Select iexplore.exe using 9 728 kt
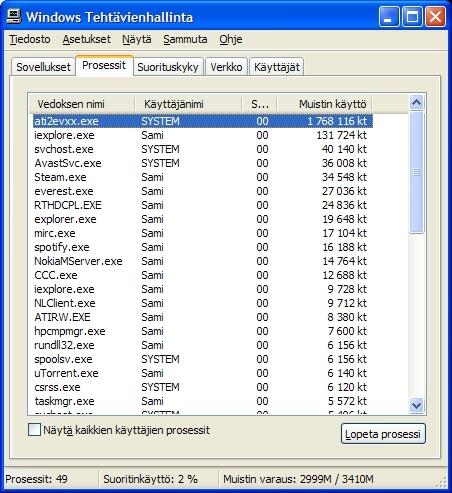 pyautogui.click(x=203, y=289)
